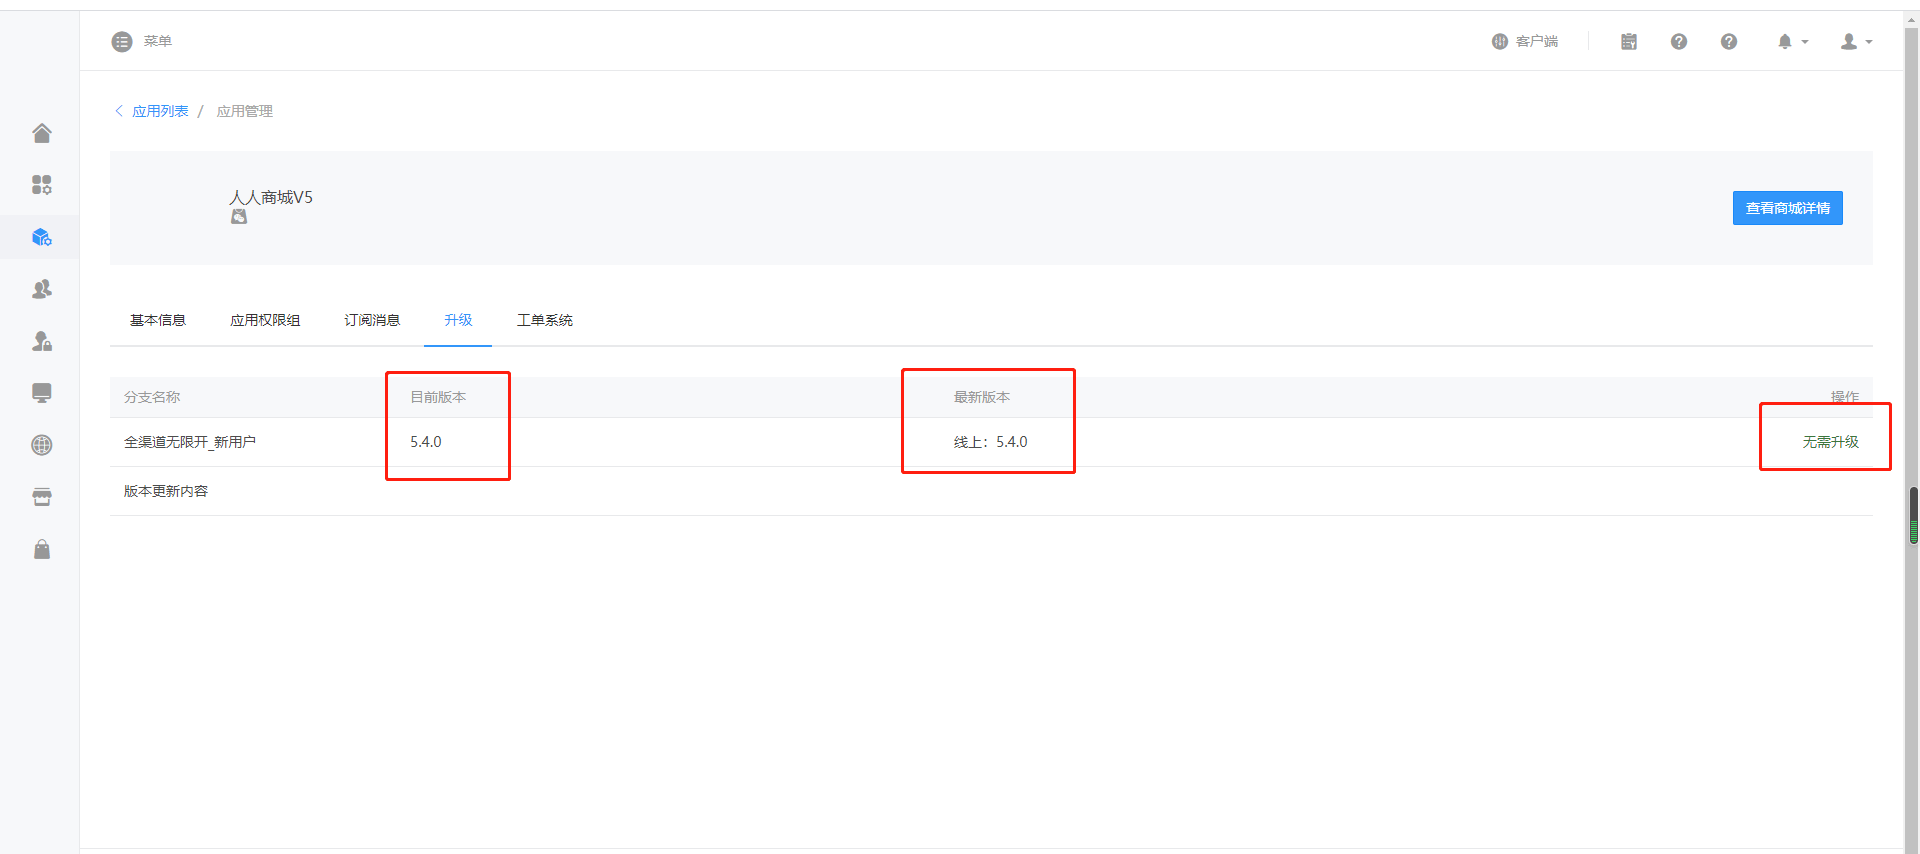This screenshot has width=1920, height=854.
Task: Open the two-users sidebar icon
Action: (41, 289)
